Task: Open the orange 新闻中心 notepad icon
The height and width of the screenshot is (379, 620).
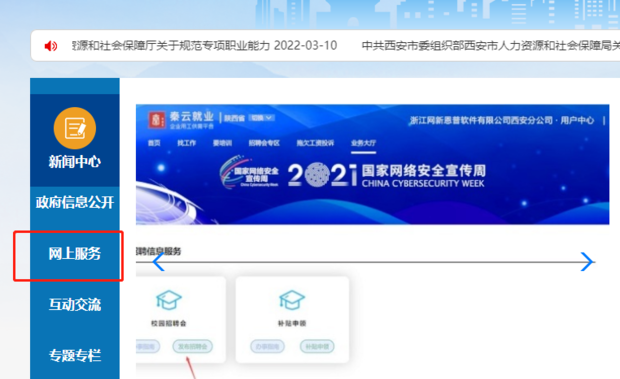Action: click(x=75, y=128)
